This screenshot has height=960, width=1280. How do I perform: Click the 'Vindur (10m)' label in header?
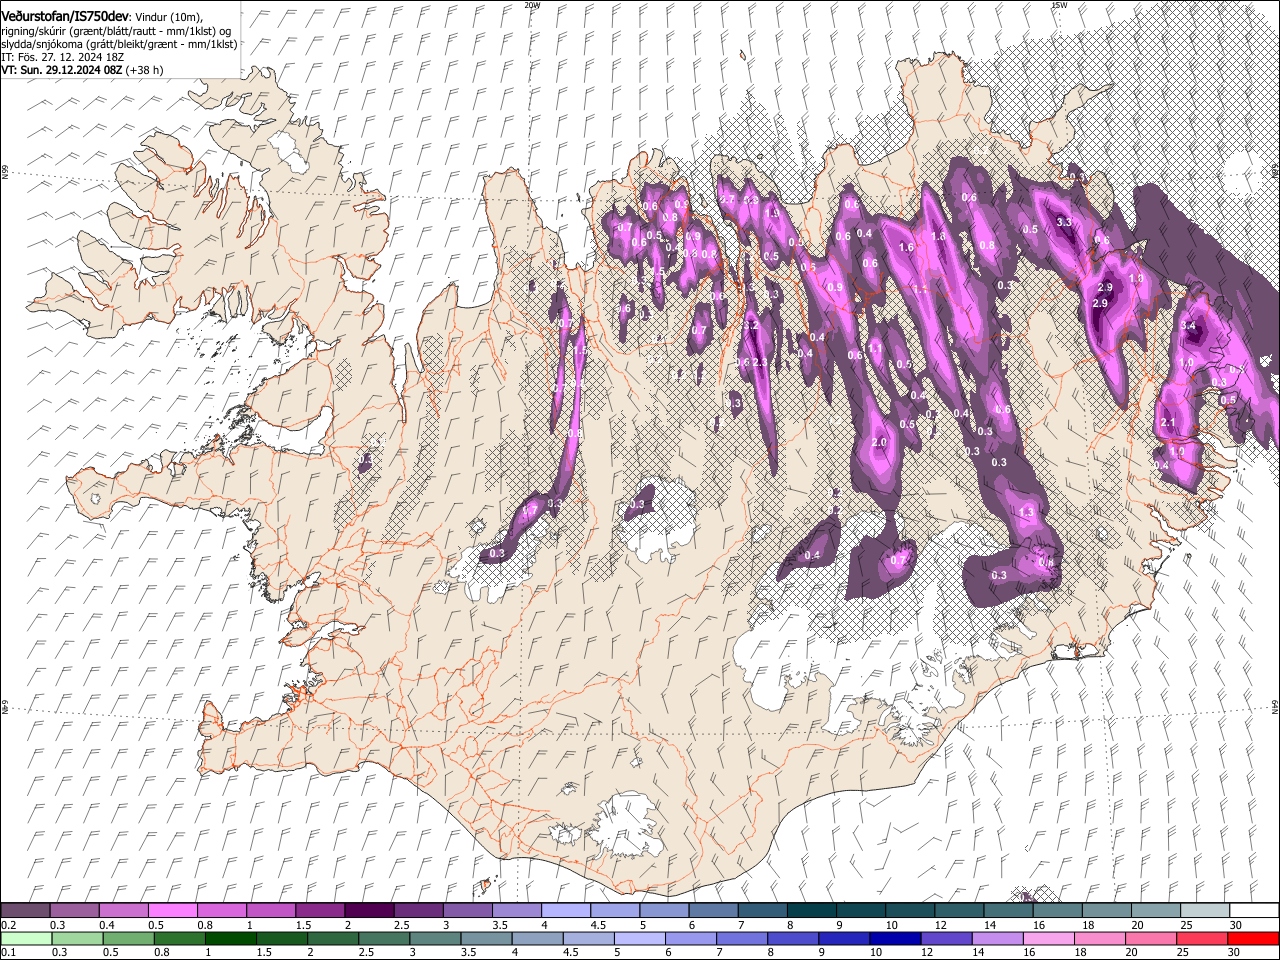coord(168,17)
